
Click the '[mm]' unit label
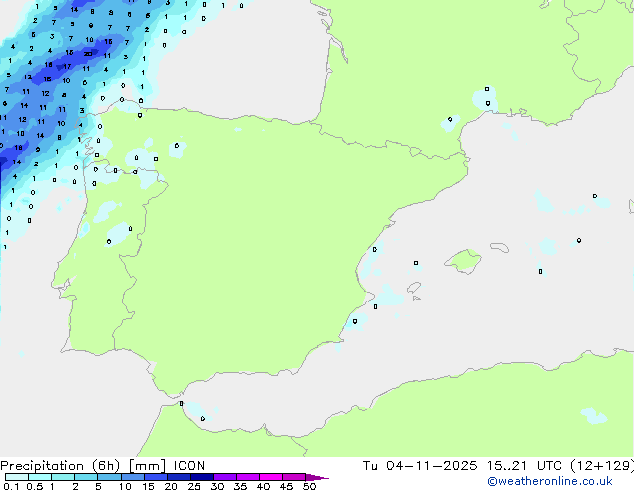[147, 466]
